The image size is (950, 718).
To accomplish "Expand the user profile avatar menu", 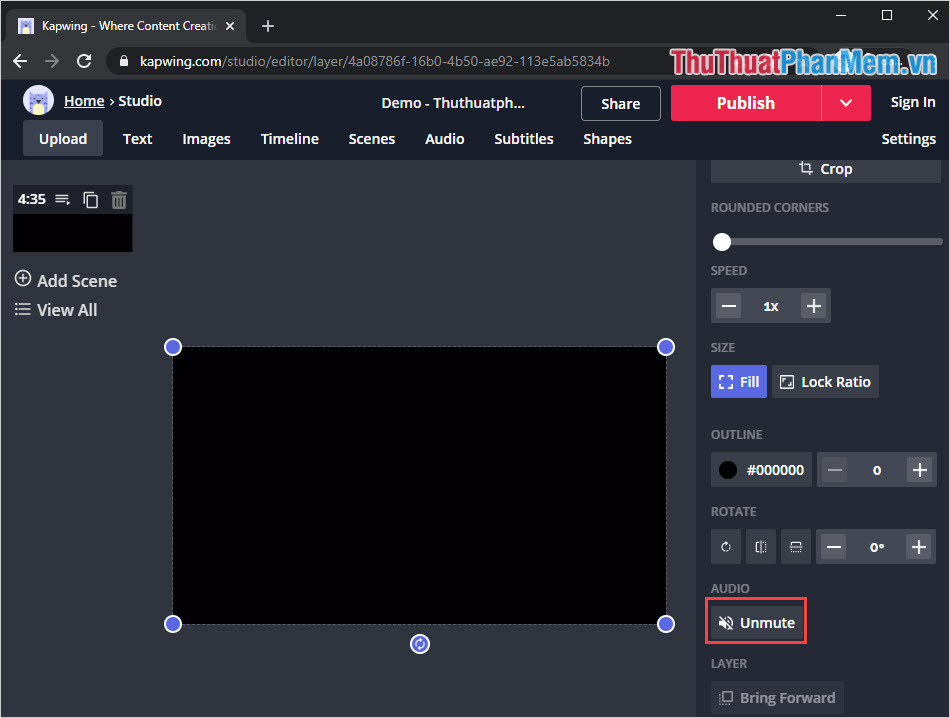I will click(x=37, y=100).
